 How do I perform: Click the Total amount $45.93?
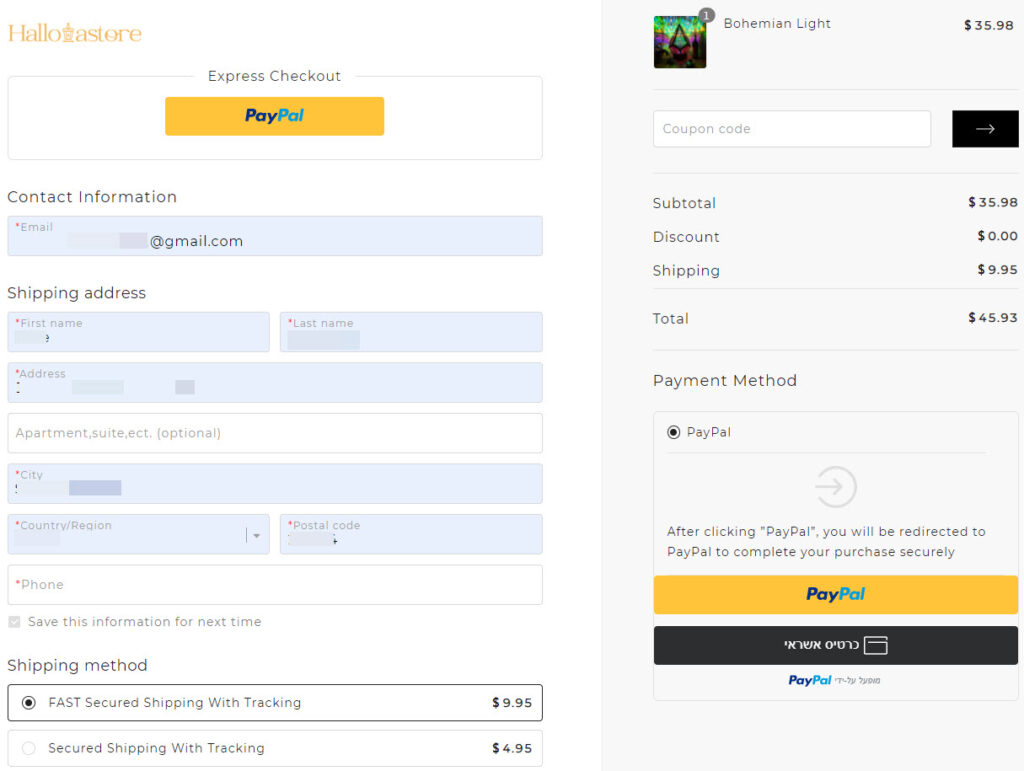tap(993, 318)
